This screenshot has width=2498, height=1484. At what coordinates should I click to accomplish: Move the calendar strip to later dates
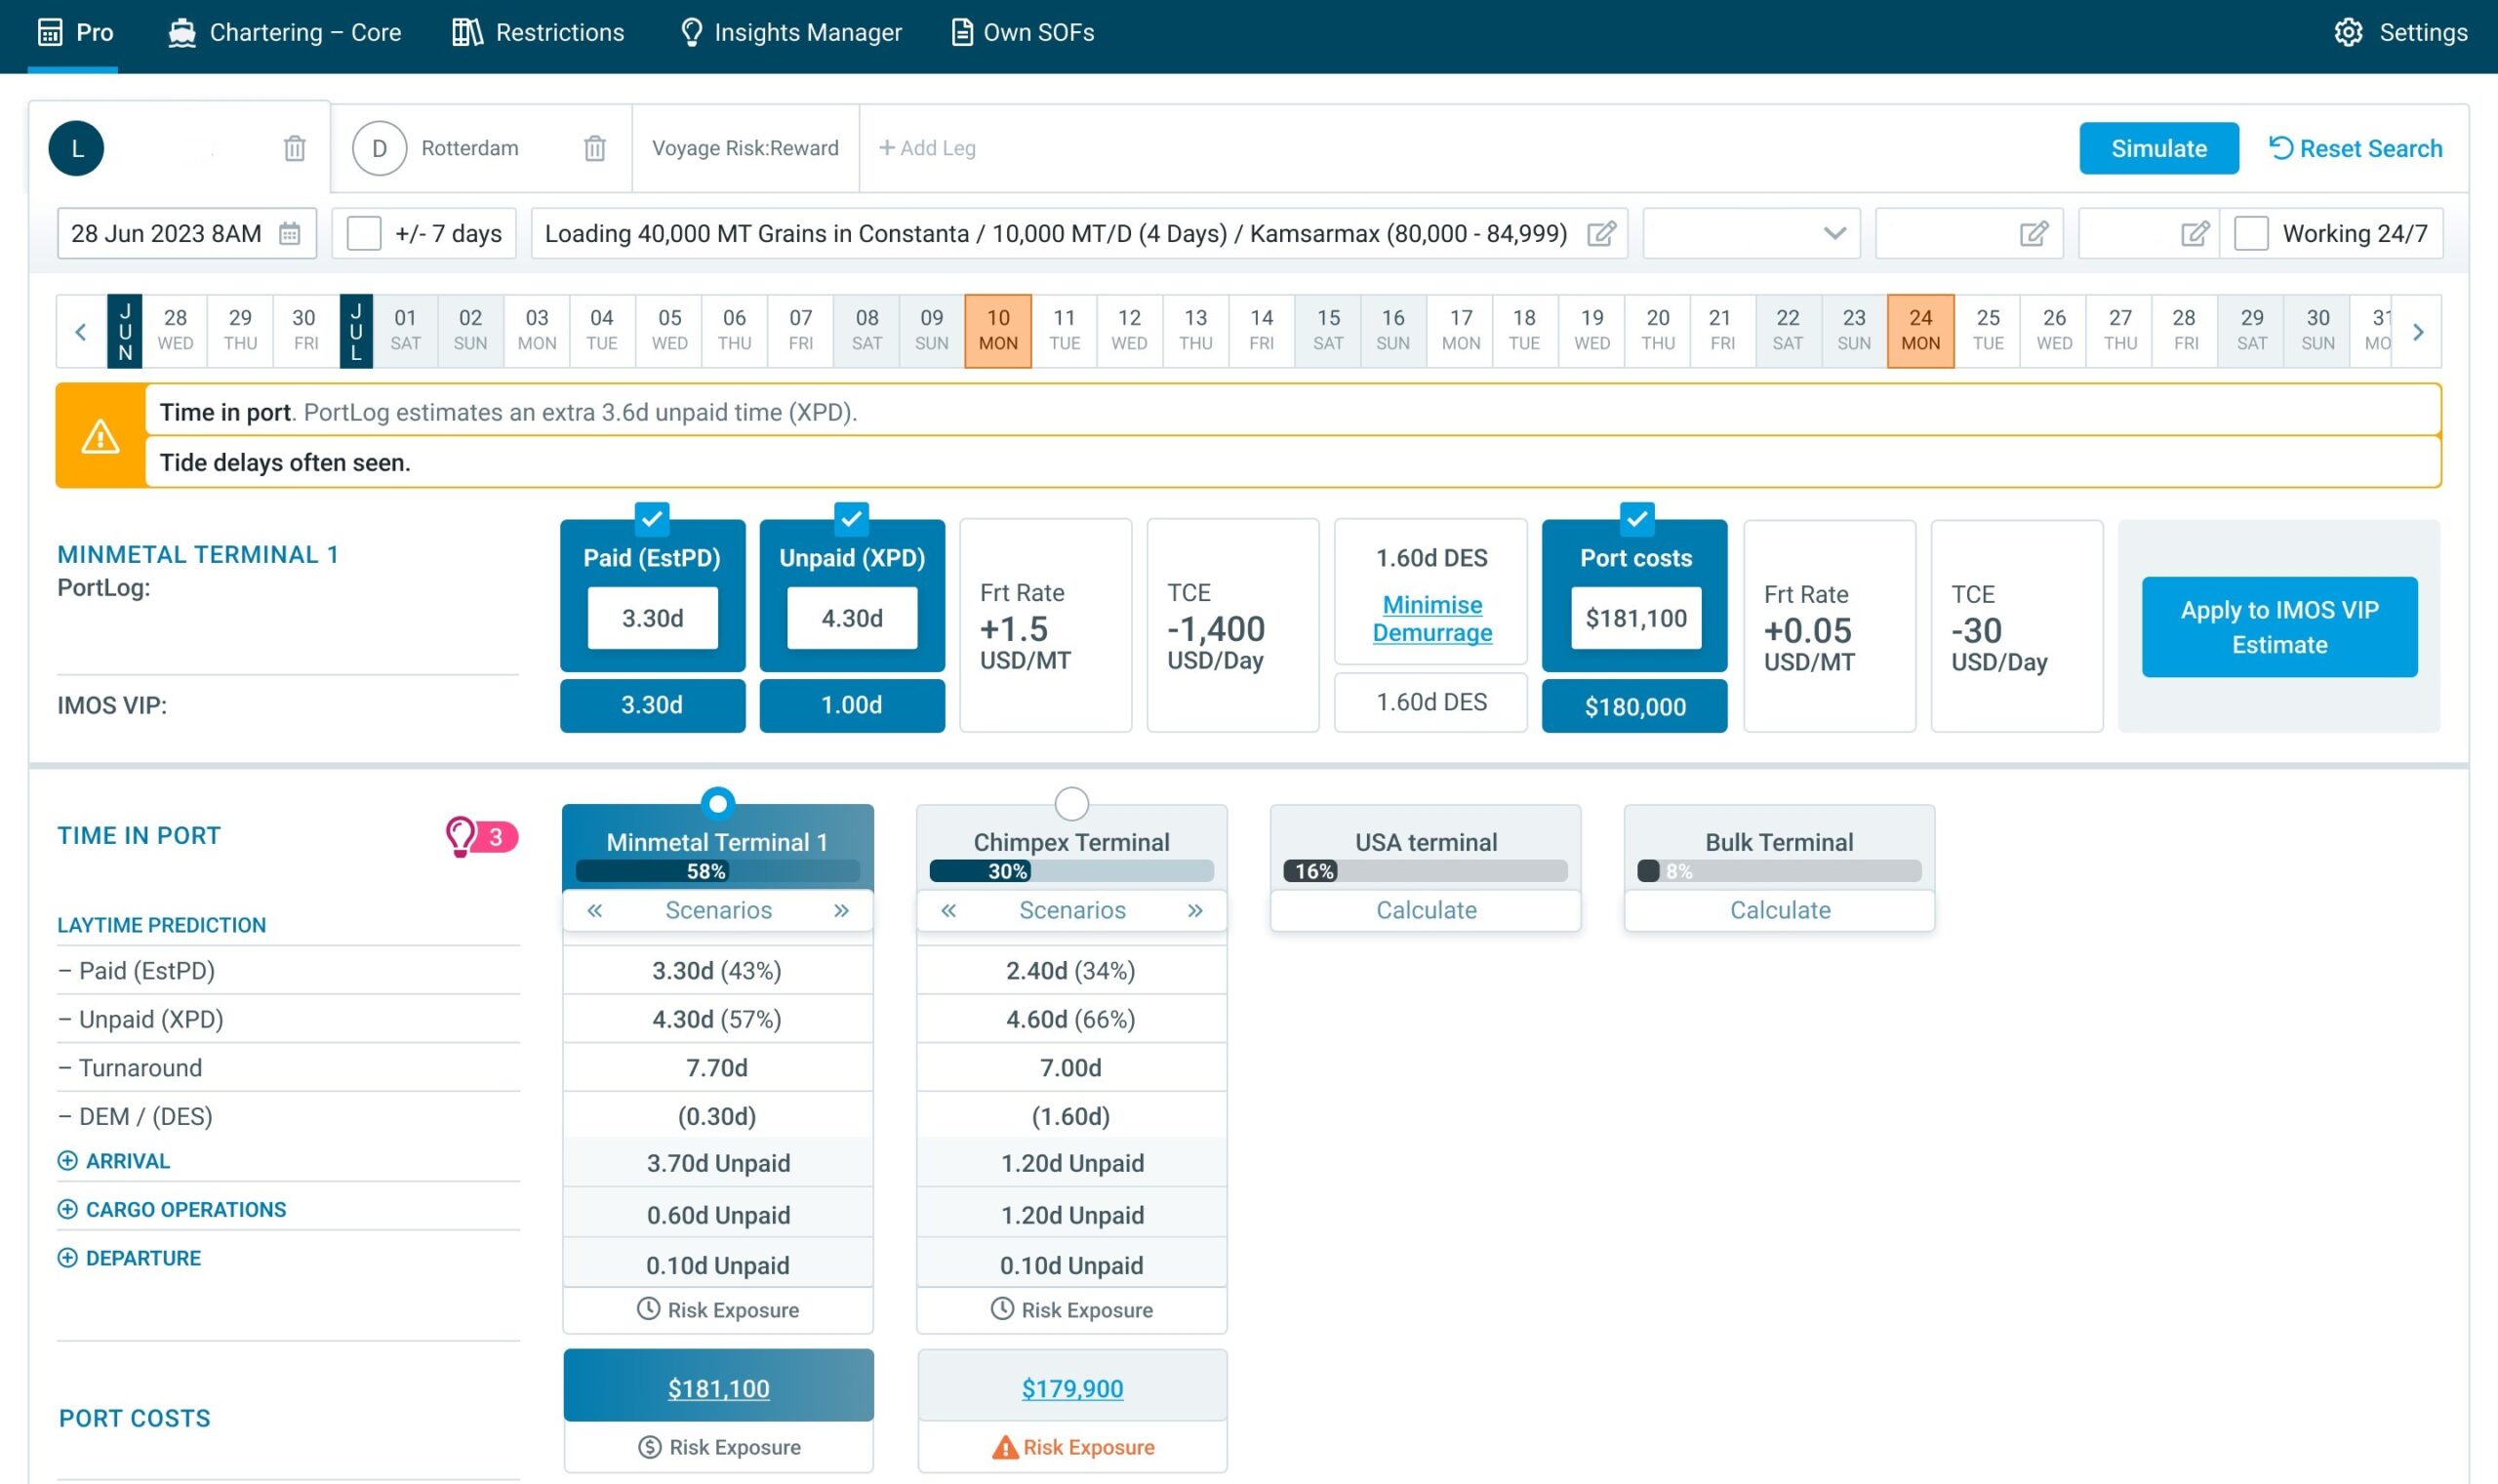click(x=2417, y=331)
